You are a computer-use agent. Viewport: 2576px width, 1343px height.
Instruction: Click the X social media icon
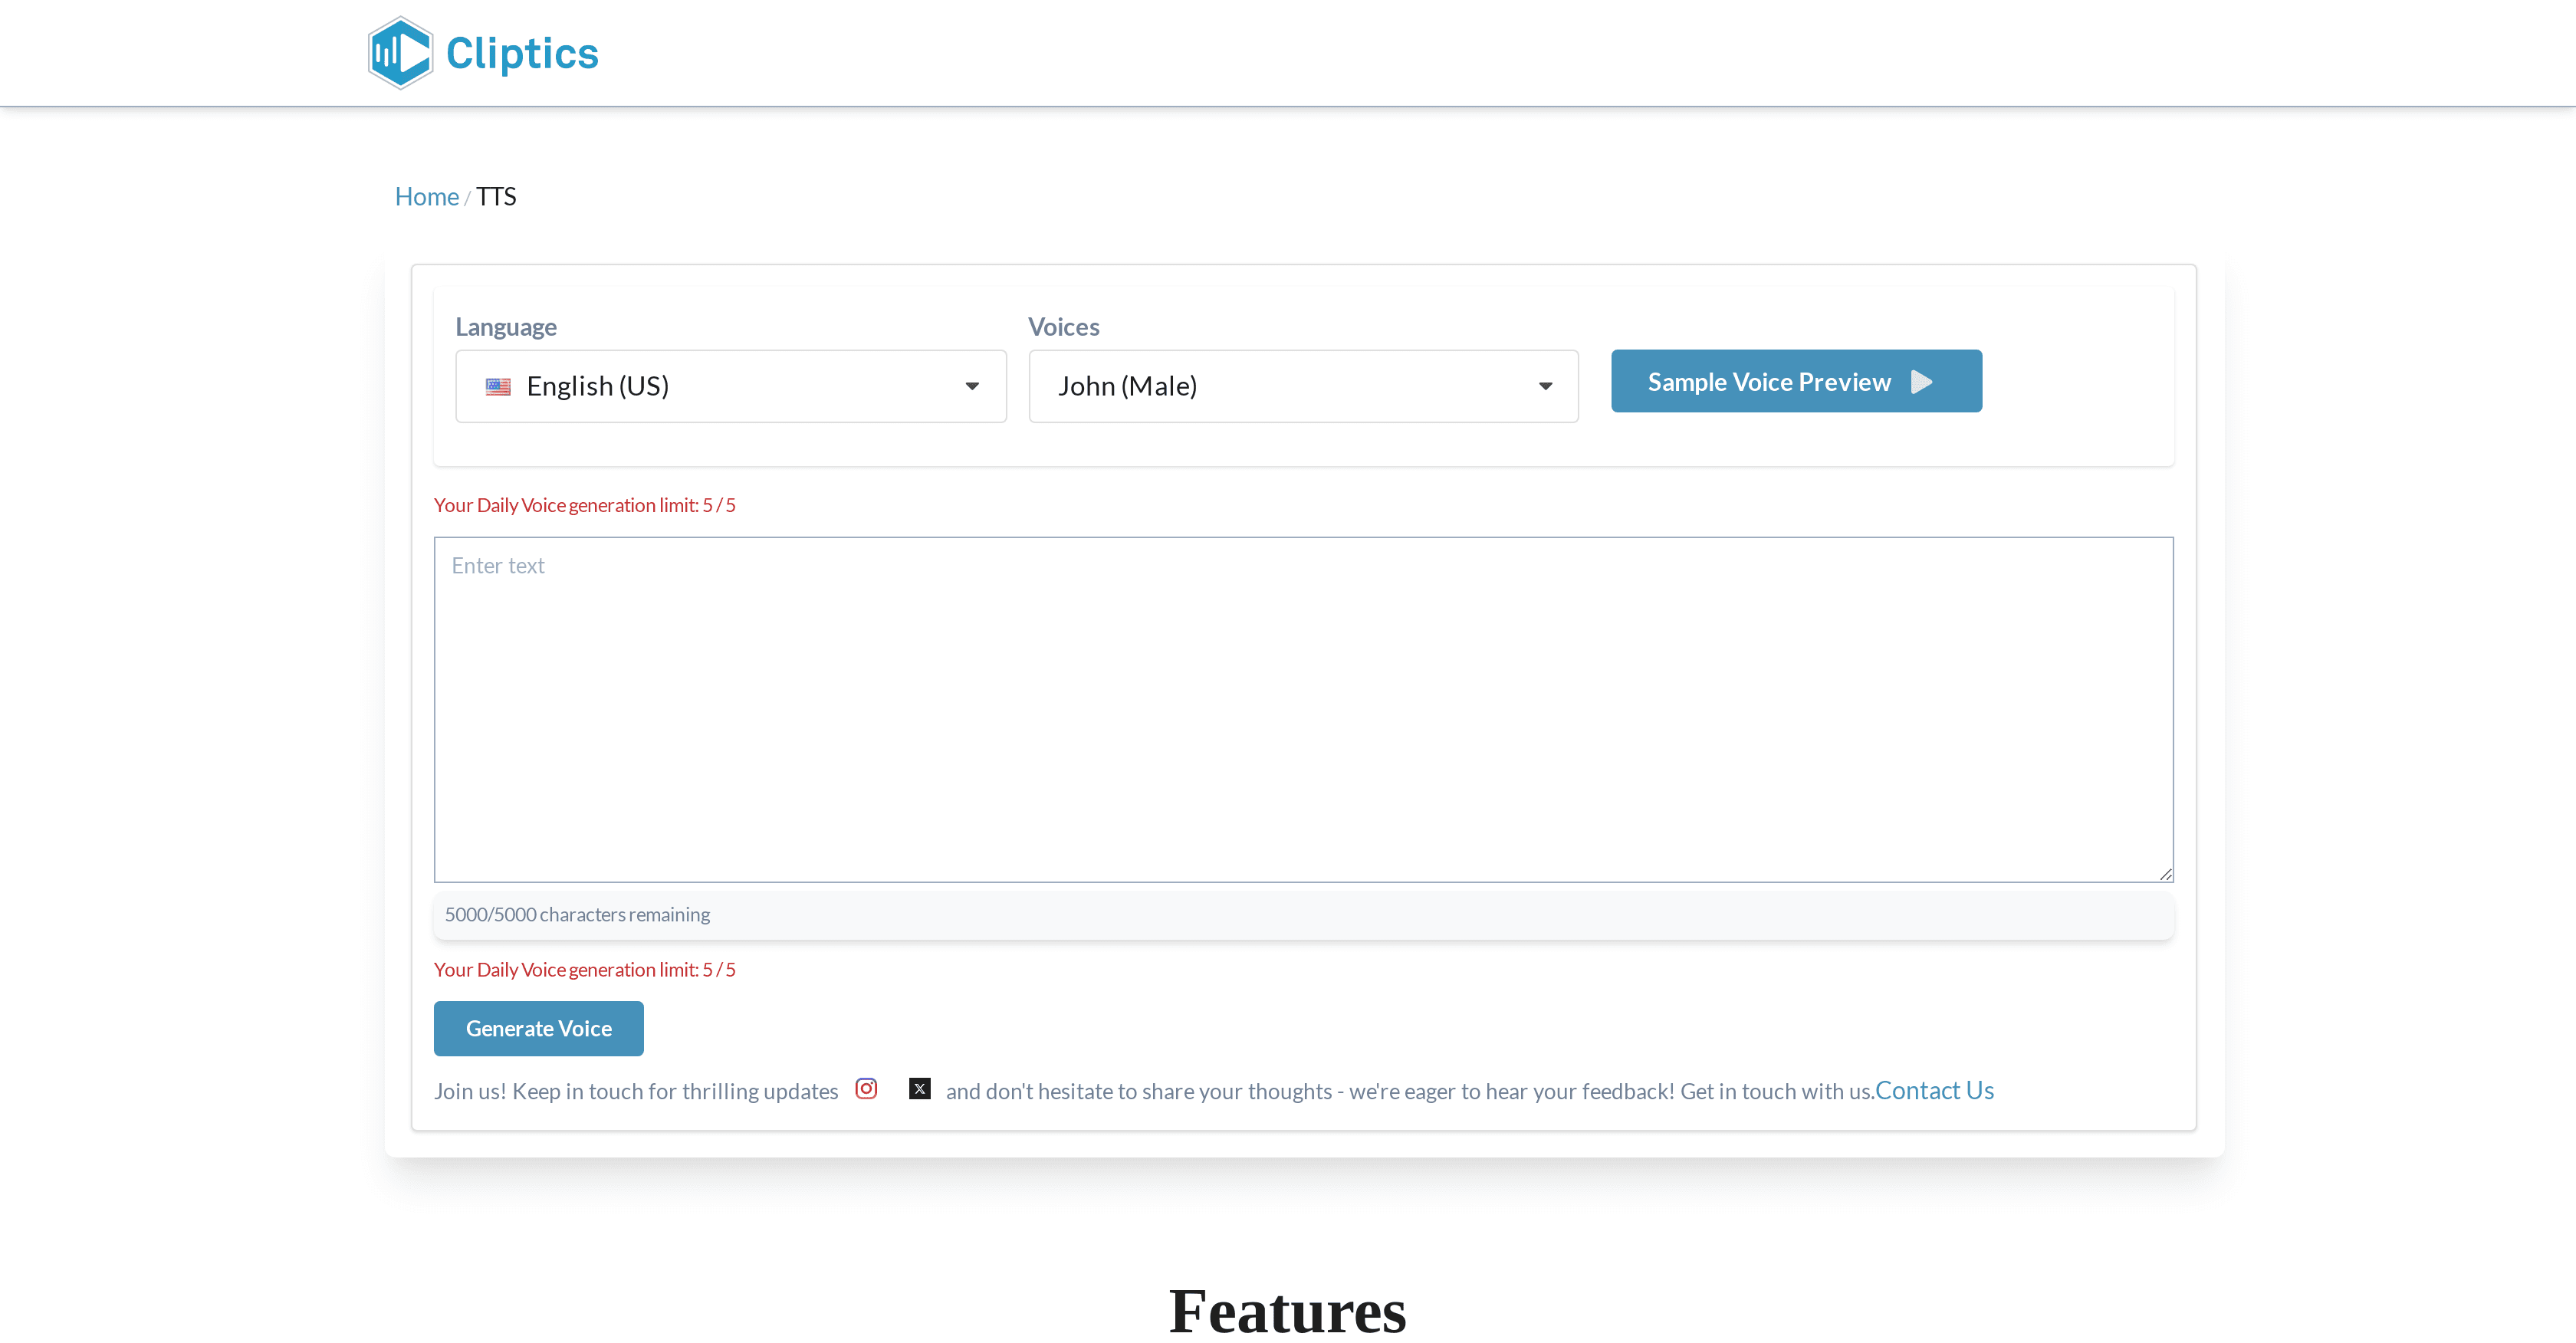pos(919,1089)
